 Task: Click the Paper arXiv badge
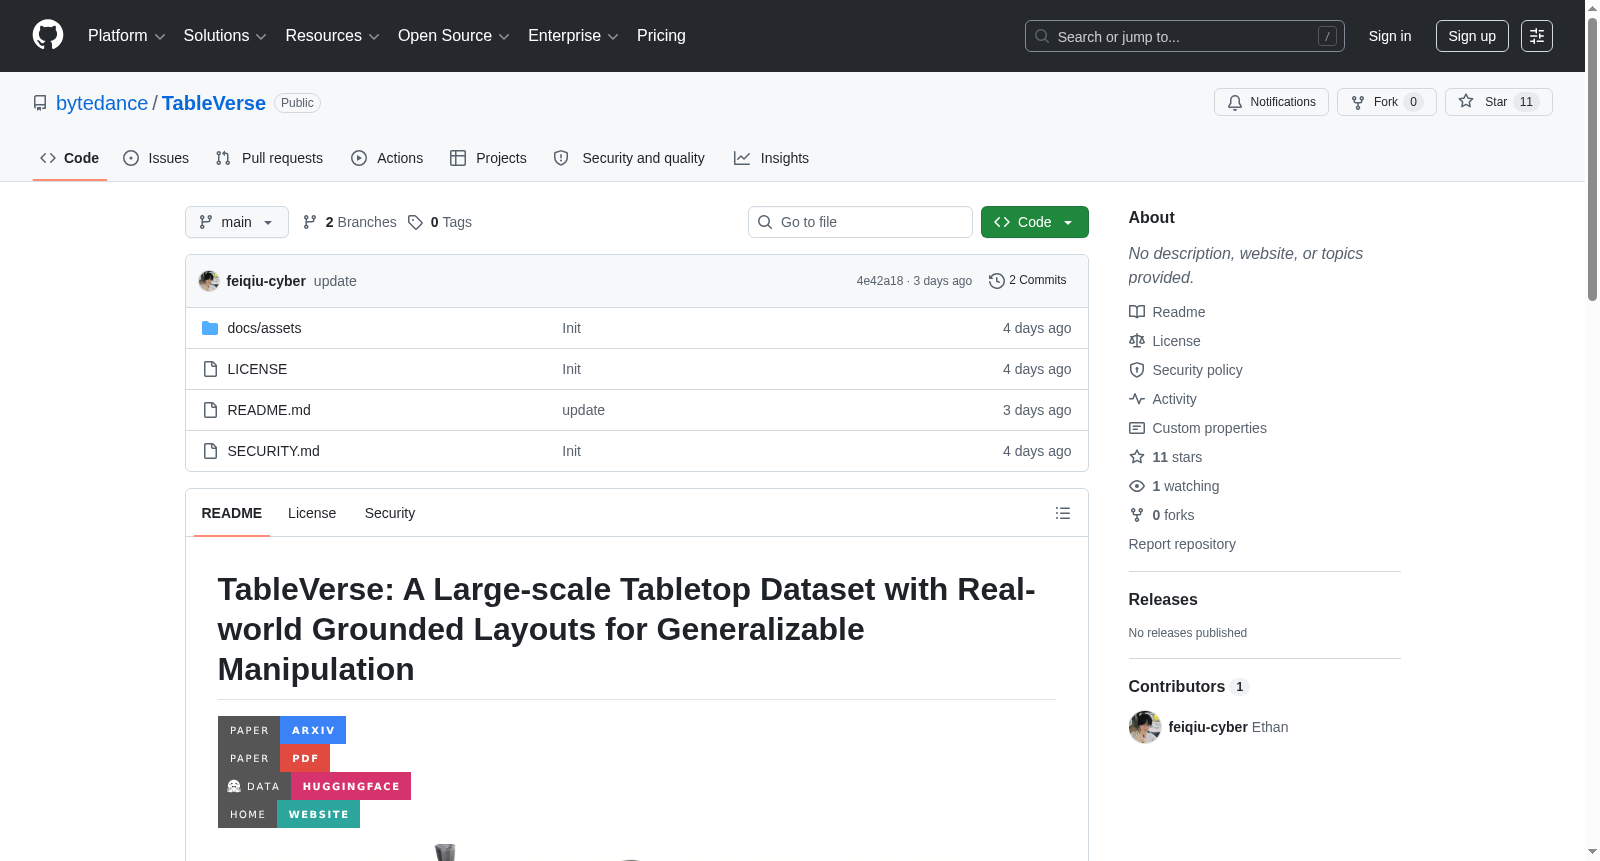282,730
